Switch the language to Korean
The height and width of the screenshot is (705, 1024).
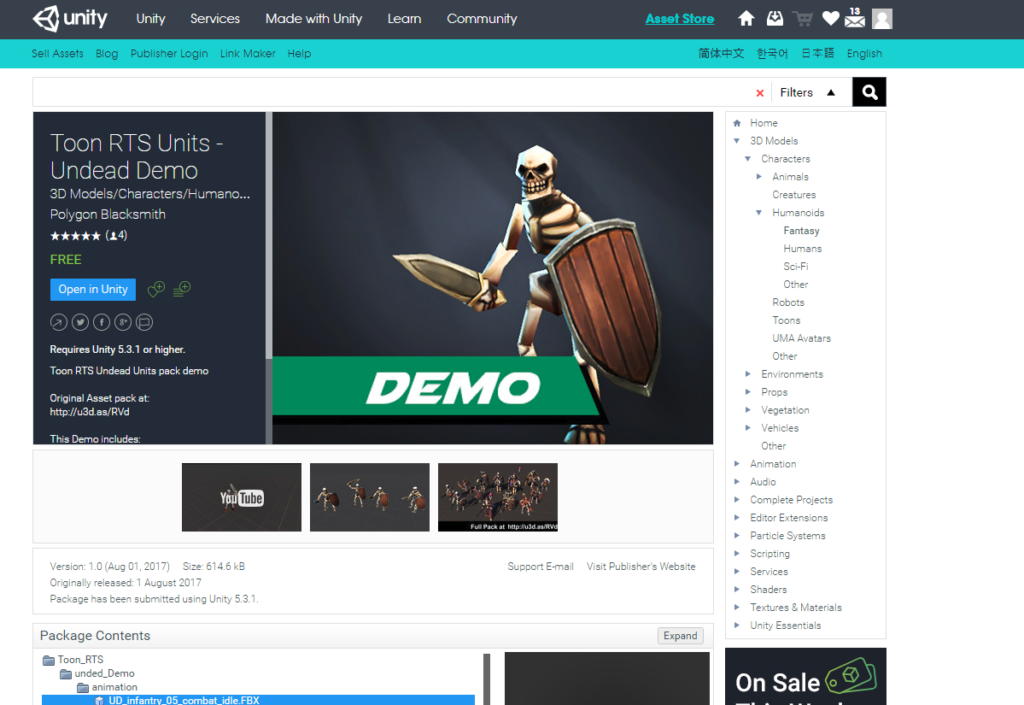pos(772,54)
